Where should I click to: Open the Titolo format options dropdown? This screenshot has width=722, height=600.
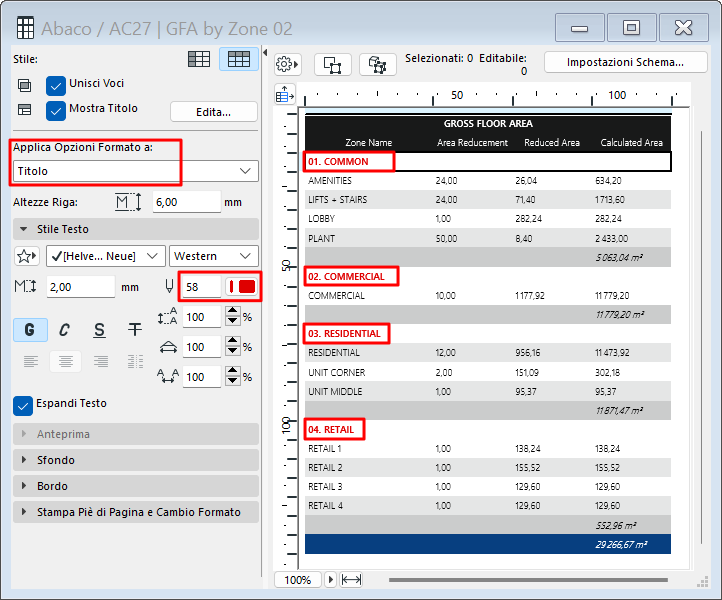[134, 172]
